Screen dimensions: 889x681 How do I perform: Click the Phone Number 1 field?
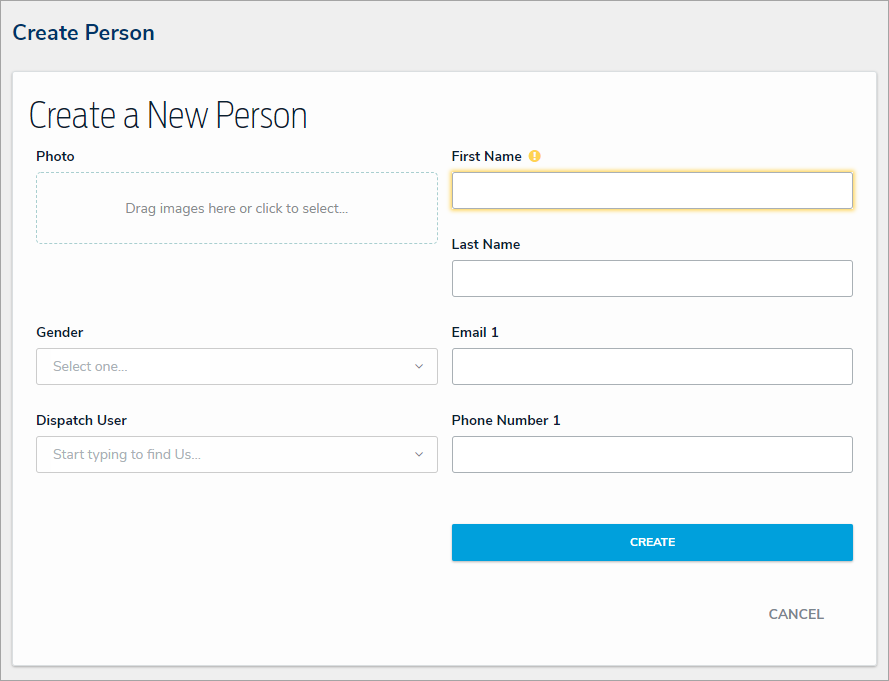point(652,455)
